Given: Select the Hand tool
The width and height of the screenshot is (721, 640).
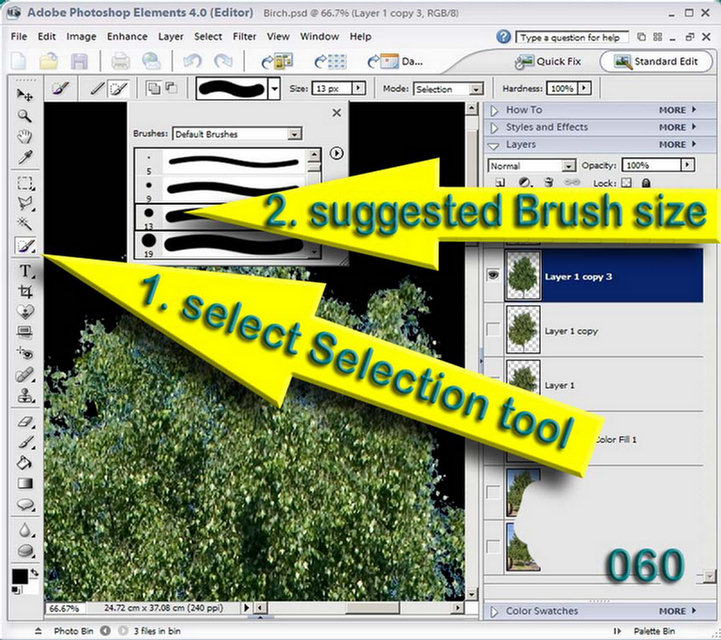Looking at the screenshot, I should coord(25,137).
